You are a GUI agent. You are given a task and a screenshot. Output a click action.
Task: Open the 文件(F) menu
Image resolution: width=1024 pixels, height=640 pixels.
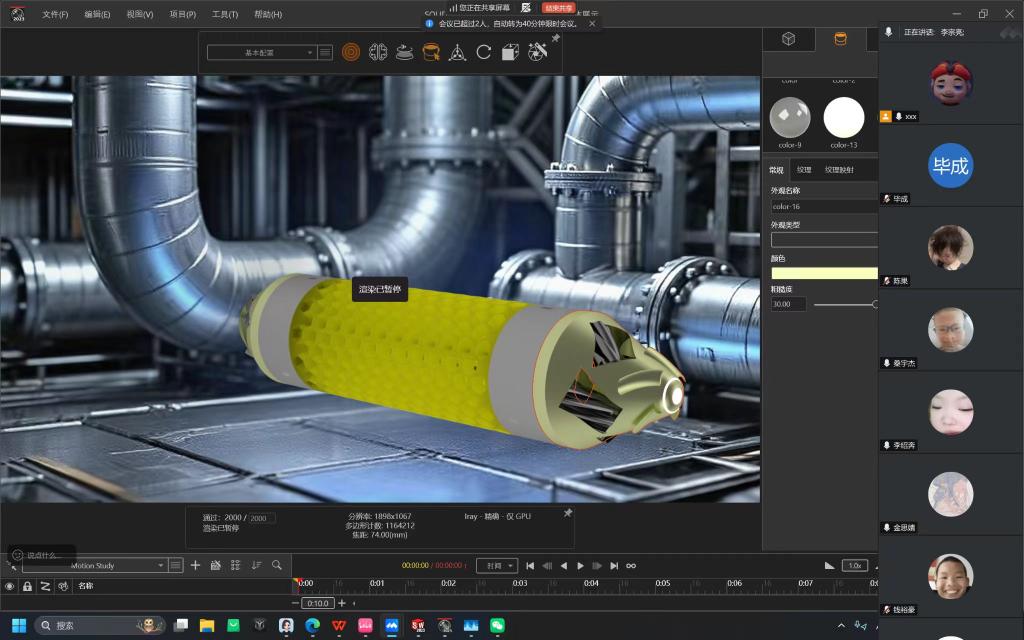[x=55, y=14]
